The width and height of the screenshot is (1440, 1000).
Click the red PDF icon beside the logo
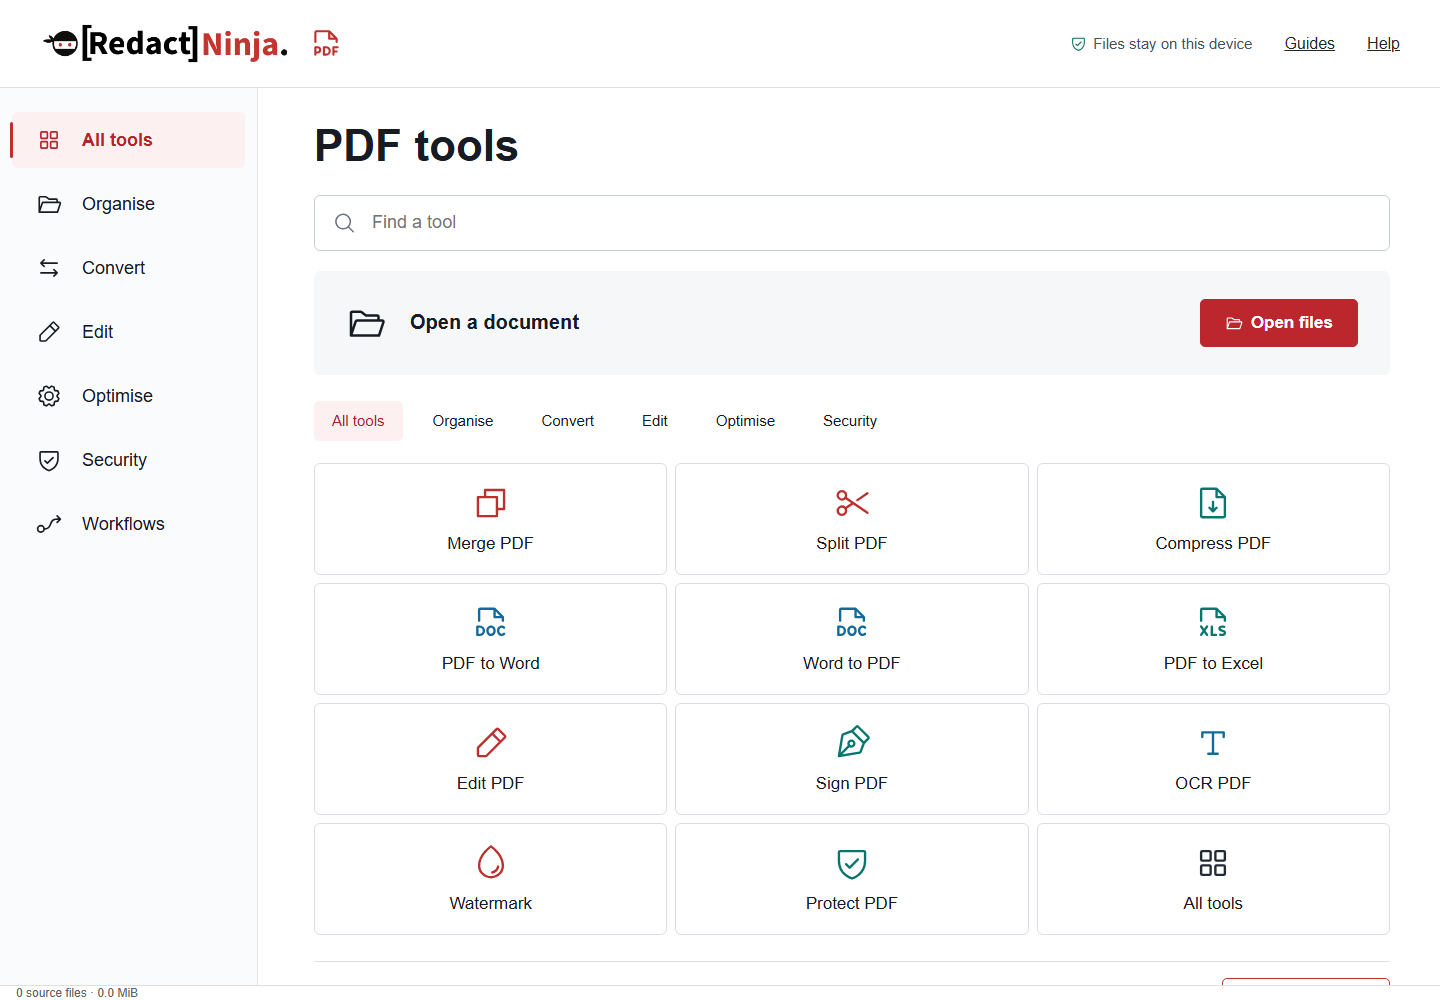tap(326, 43)
